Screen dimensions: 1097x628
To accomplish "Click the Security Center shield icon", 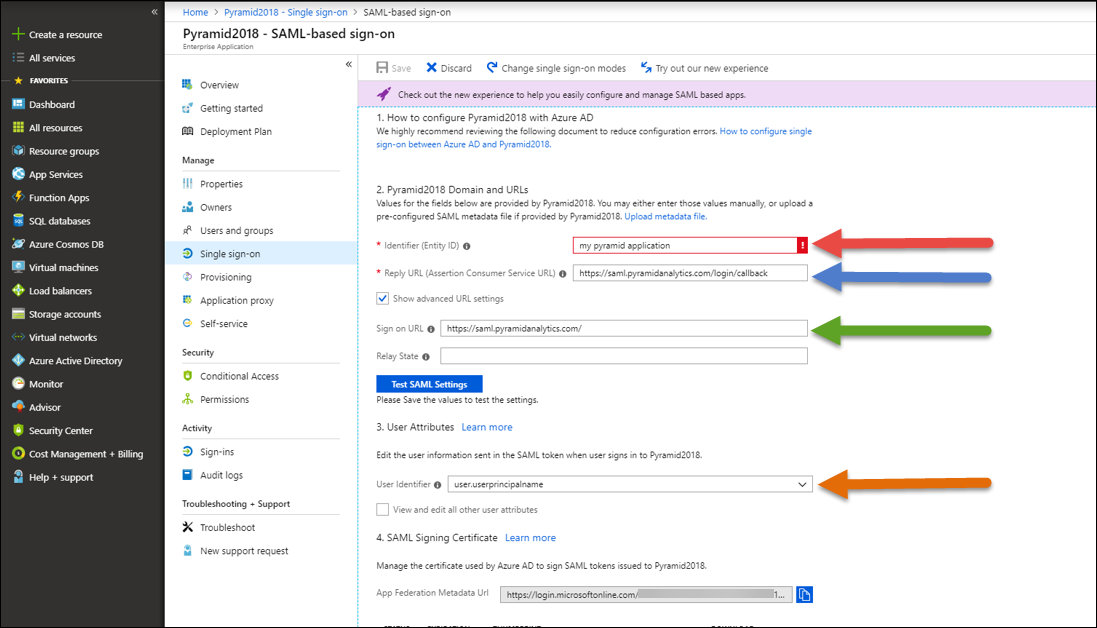I will coord(18,430).
